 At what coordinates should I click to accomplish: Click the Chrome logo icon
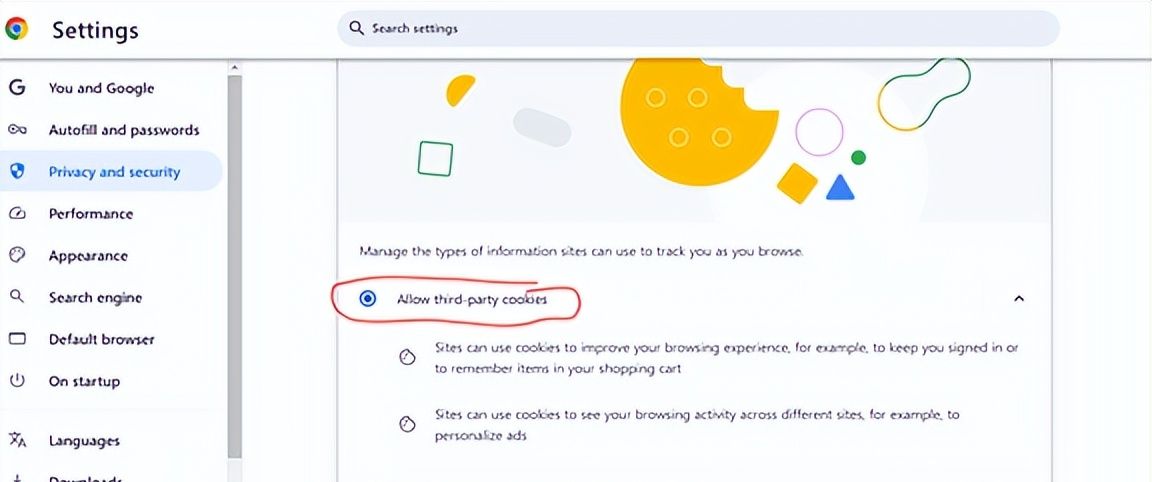coord(17,29)
